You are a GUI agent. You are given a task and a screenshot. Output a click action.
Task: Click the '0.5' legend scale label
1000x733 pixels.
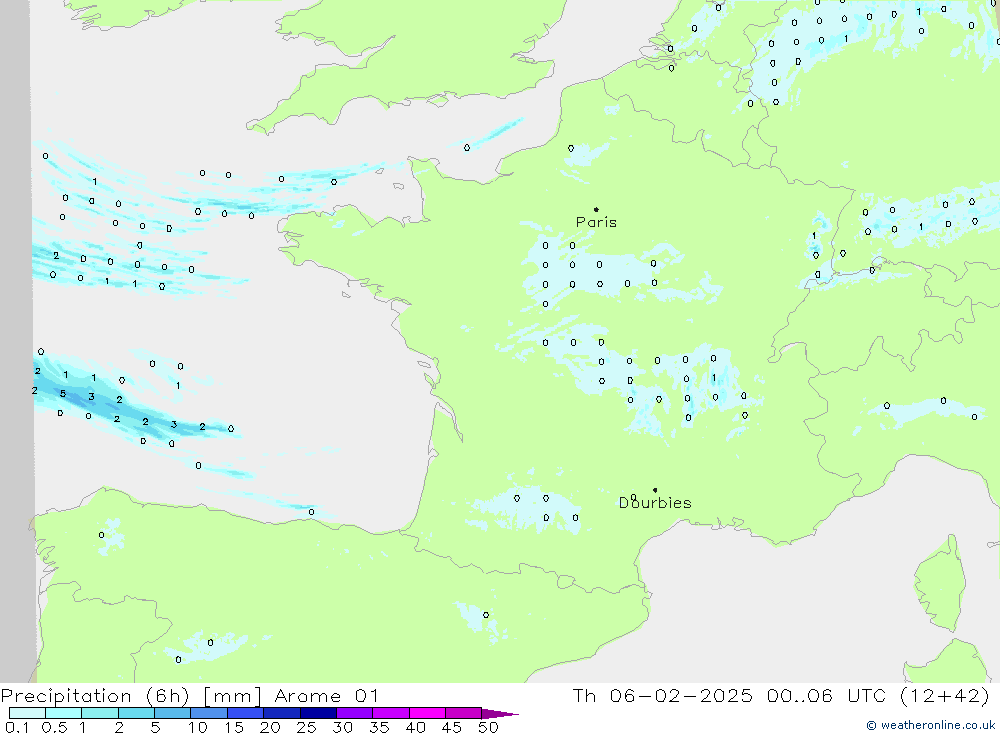[x=54, y=727]
